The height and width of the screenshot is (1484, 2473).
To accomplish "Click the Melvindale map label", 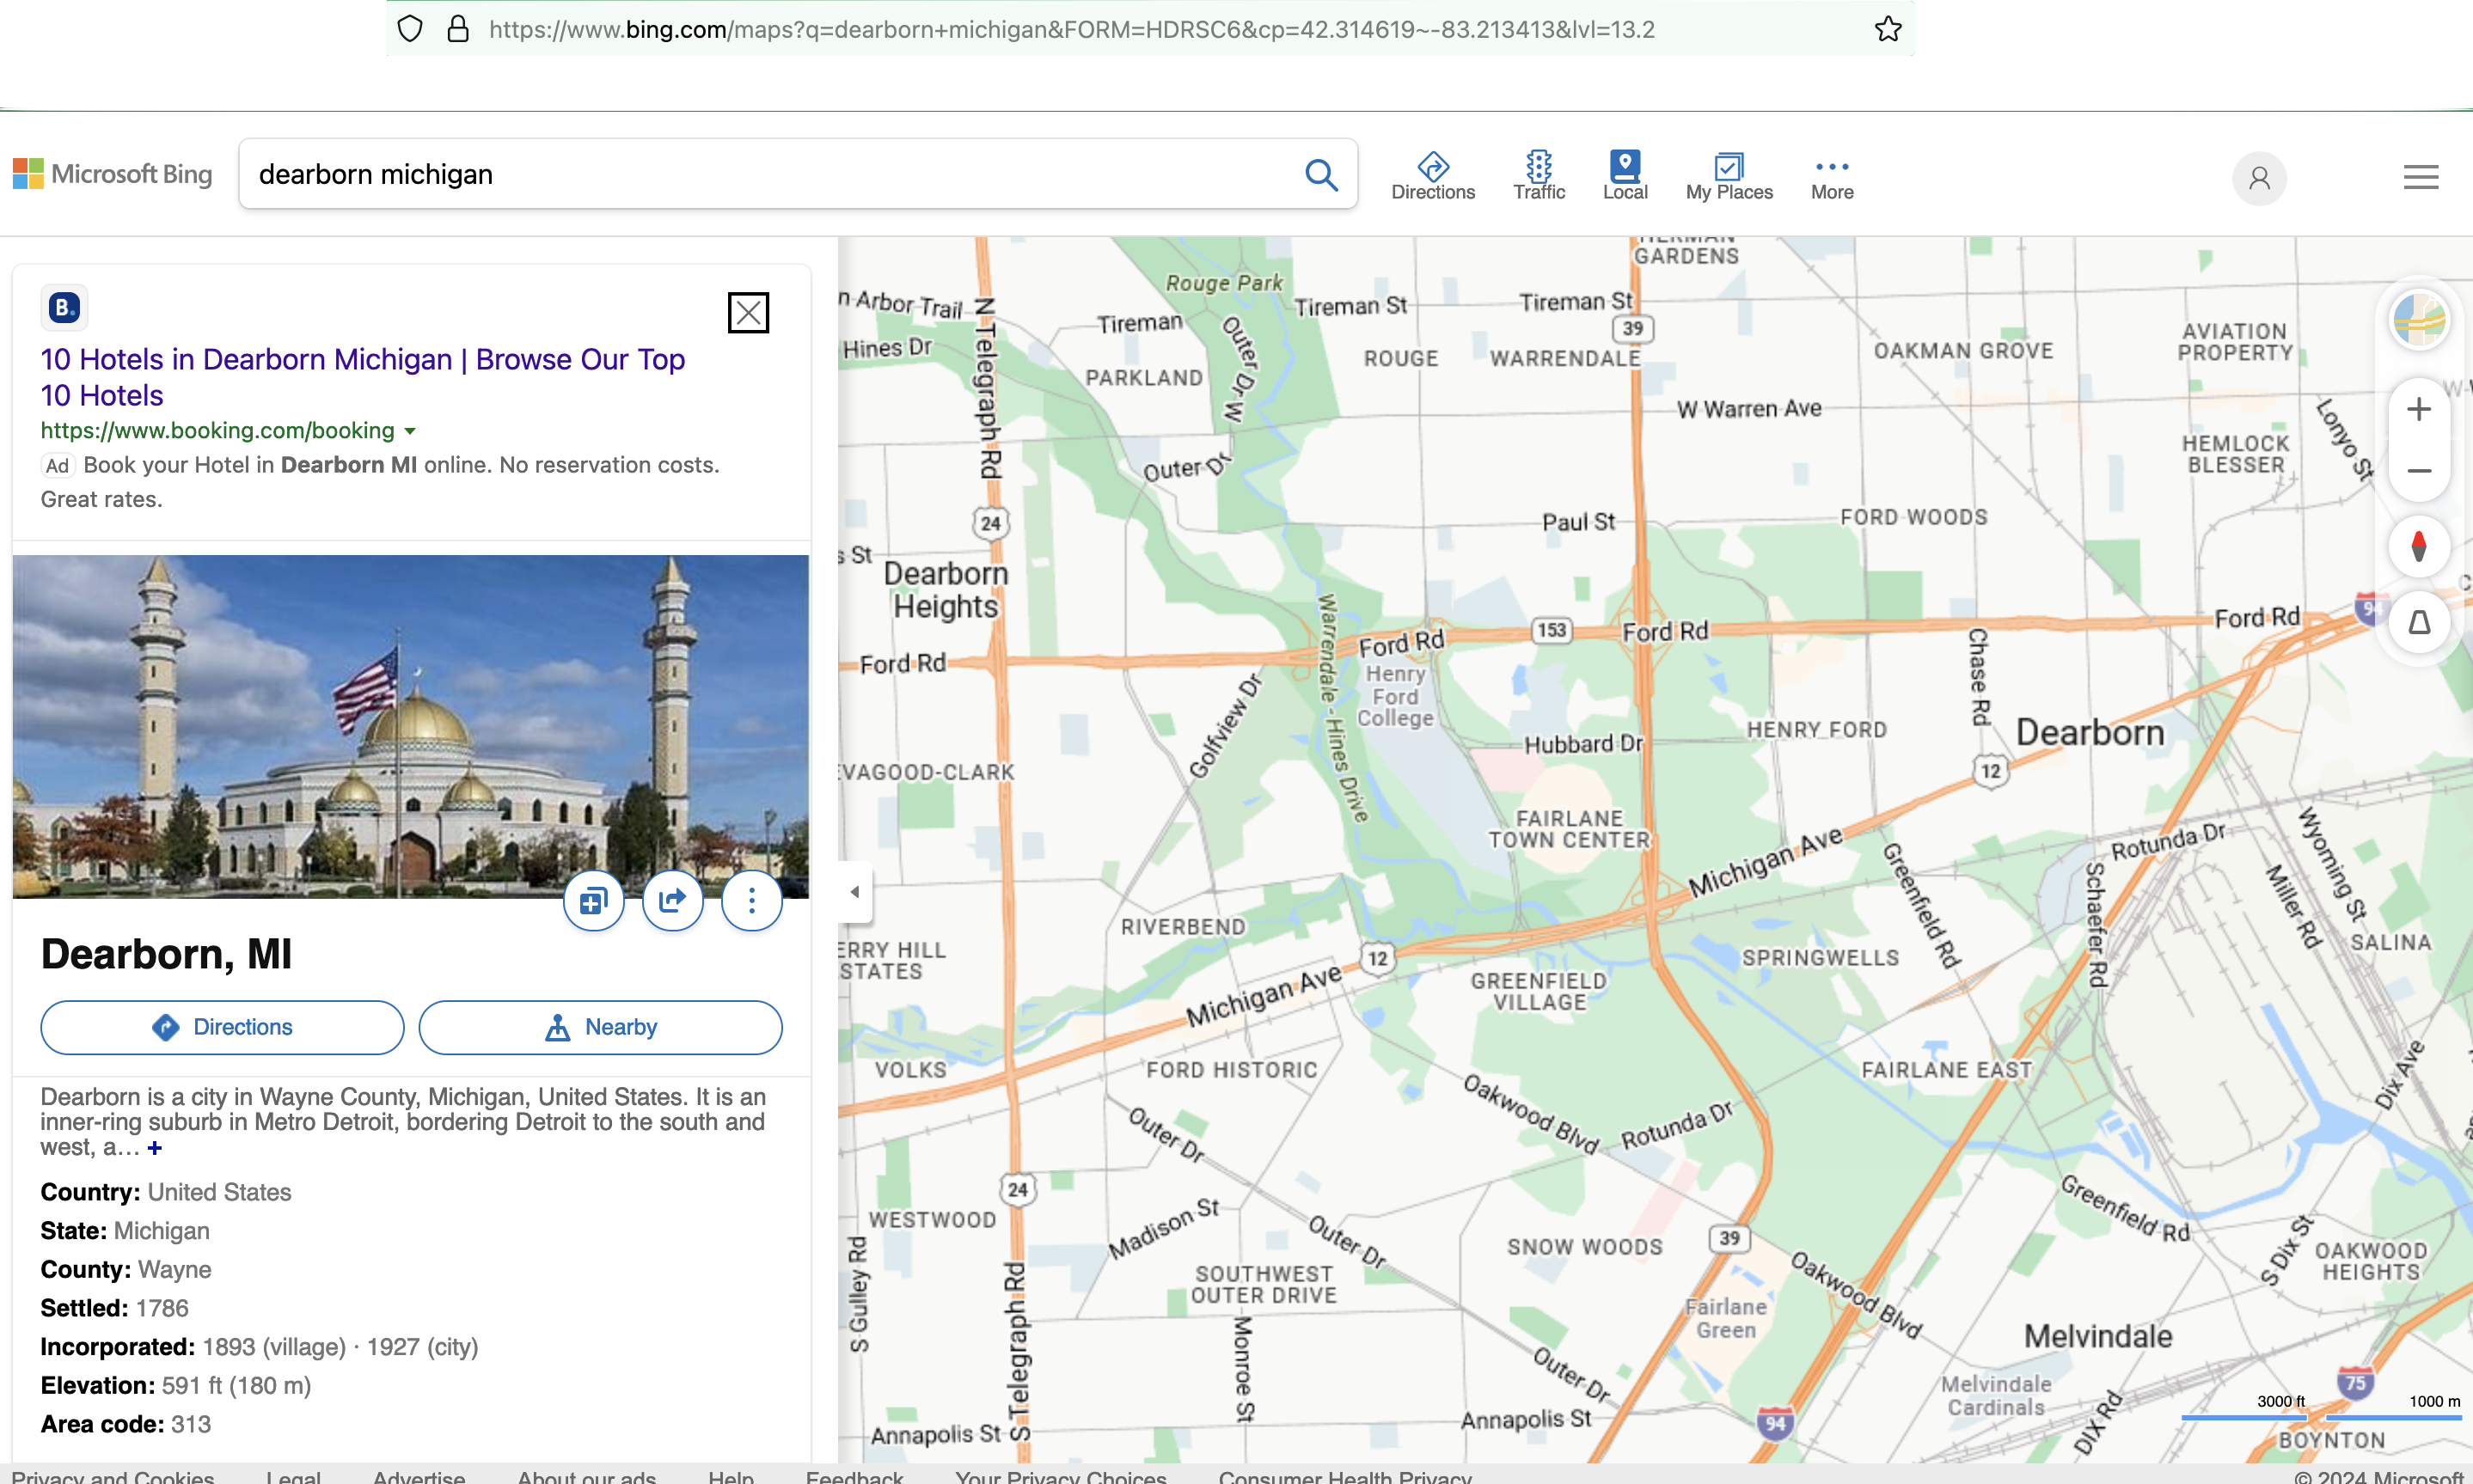I will (2097, 1336).
